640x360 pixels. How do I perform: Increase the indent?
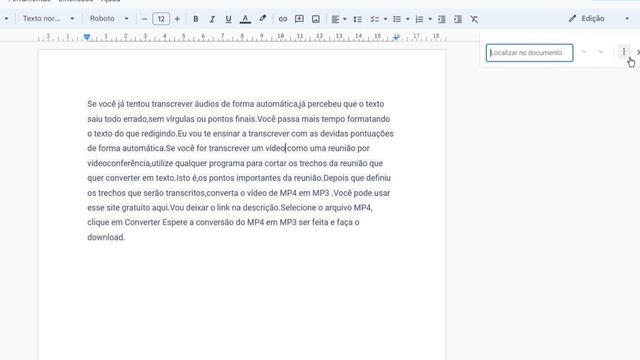458,19
